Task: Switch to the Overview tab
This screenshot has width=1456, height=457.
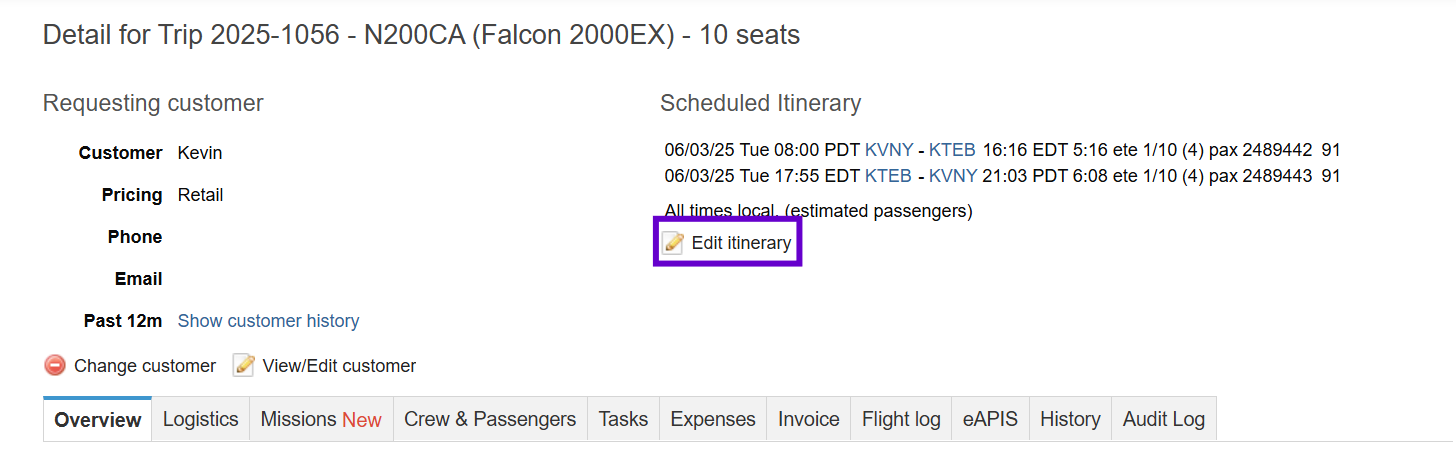Action: coord(98,419)
